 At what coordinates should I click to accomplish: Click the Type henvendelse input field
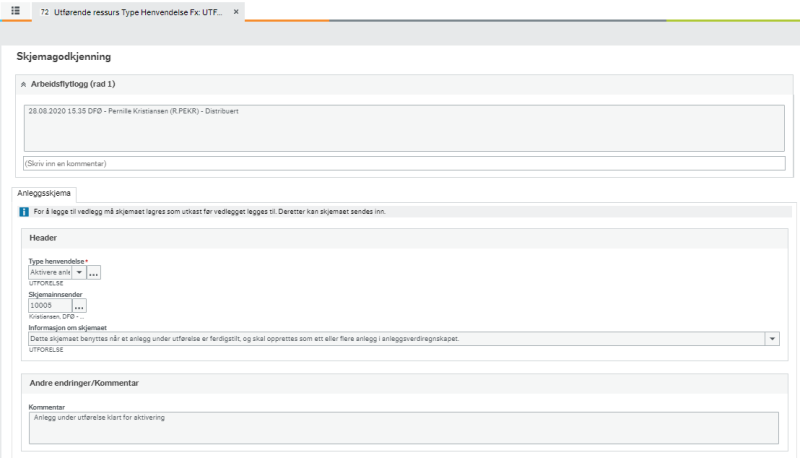50,272
